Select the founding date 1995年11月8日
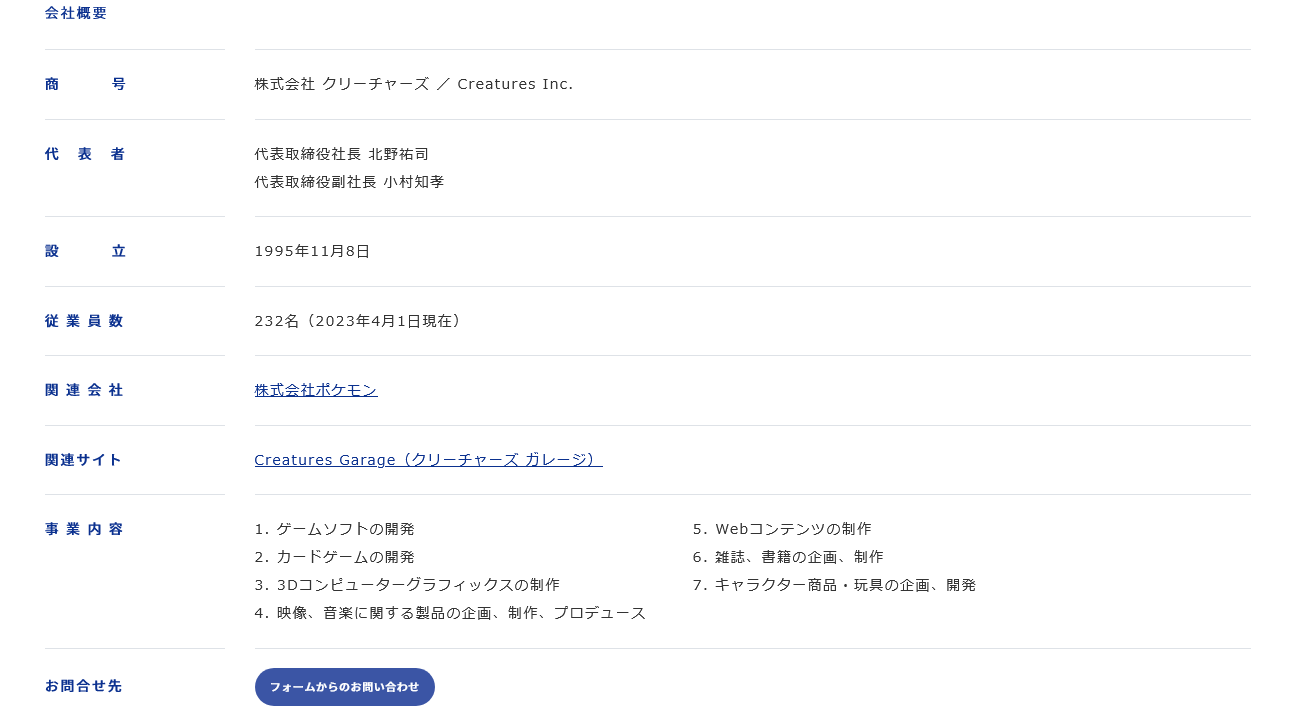Image resolution: width=1293 pixels, height=719 pixels. 312,251
